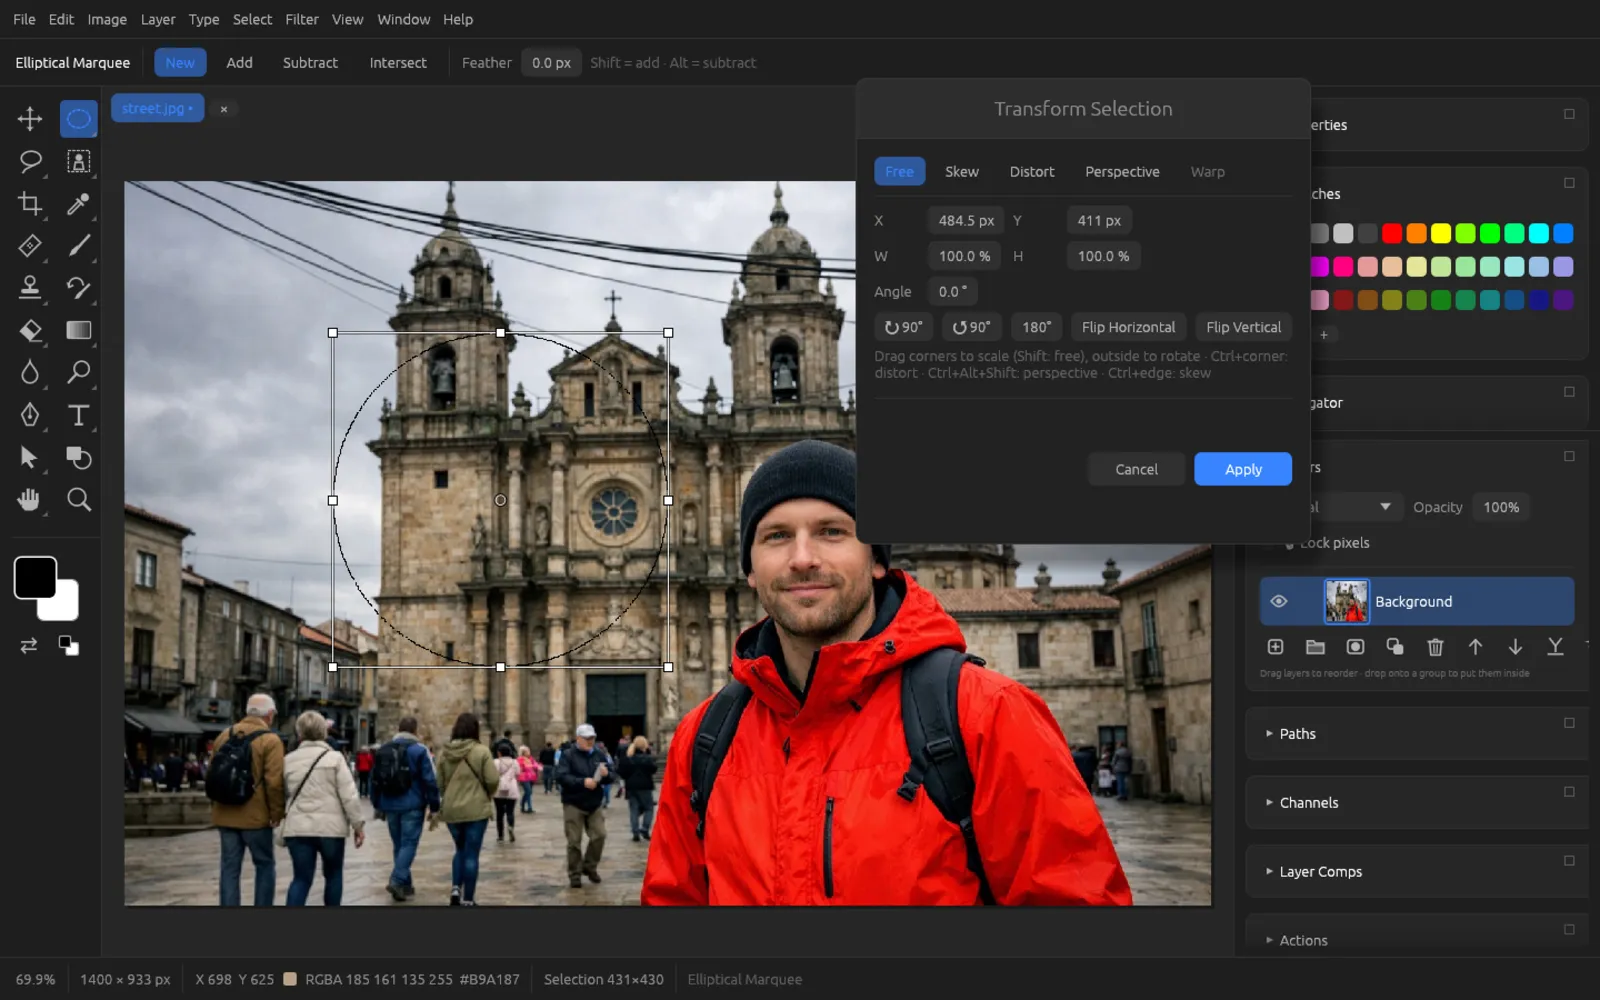Select the Move tool
Screen dimensions: 1600x1000
tap(30, 119)
